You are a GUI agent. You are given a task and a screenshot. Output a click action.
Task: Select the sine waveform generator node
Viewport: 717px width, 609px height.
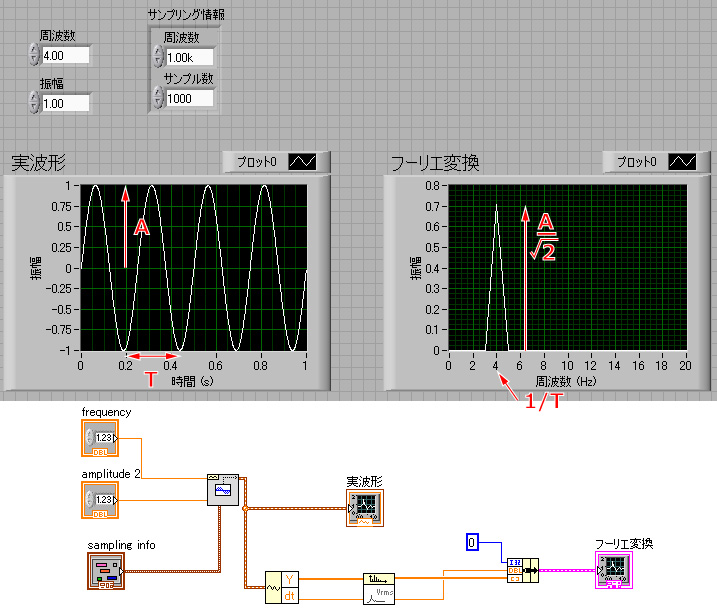[x=222, y=490]
